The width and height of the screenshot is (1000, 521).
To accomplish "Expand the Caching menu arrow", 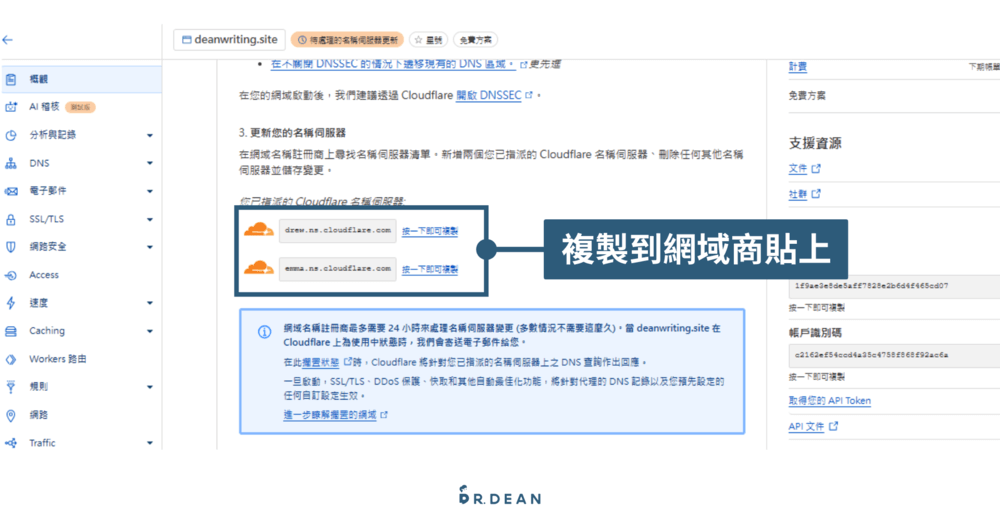I will point(150,331).
